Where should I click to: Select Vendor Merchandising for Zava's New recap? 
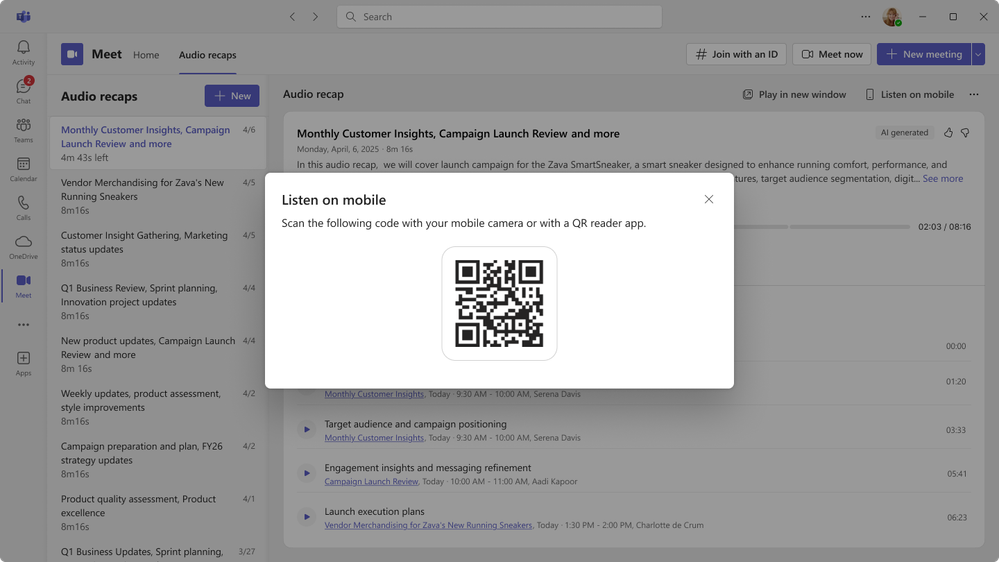[158, 196]
